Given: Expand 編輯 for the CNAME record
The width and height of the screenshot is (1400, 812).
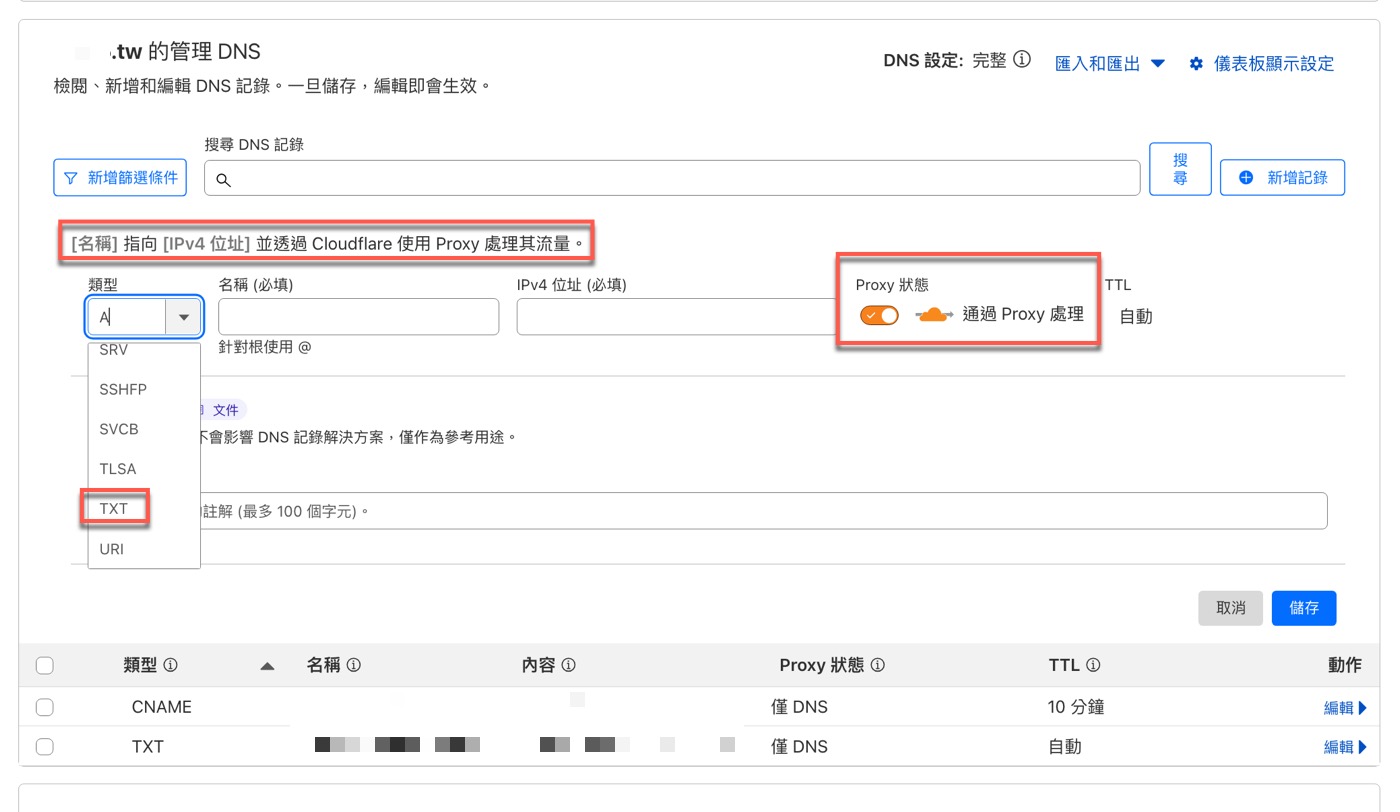Looking at the screenshot, I should 1345,707.
